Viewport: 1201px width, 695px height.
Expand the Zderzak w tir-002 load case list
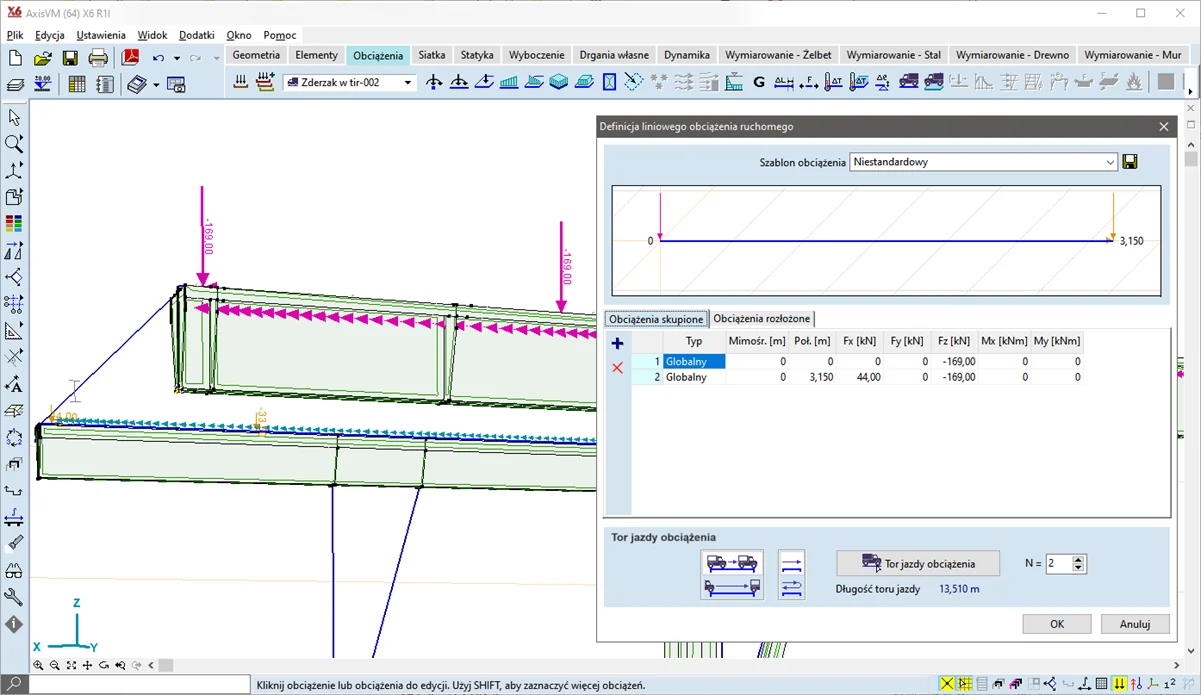pos(408,84)
